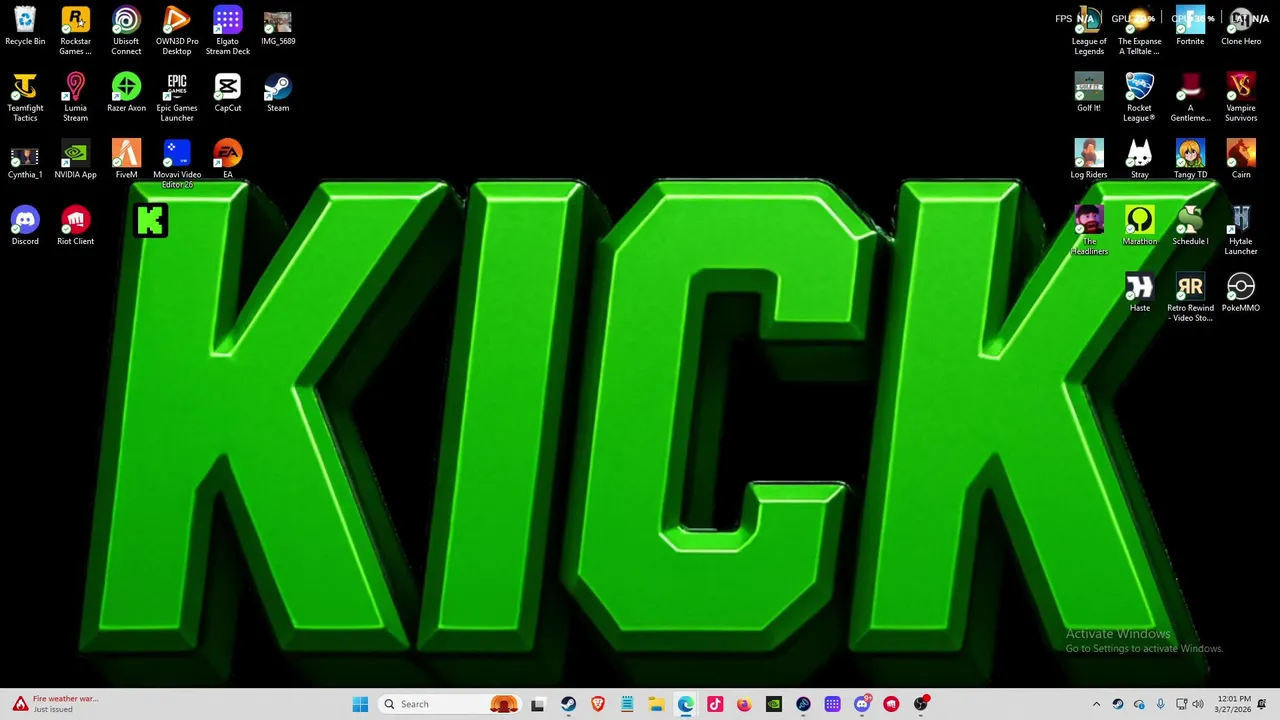Open File Explorer from the taskbar
This screenshot has width=1280, height=720.
click(x=656, y=704)
